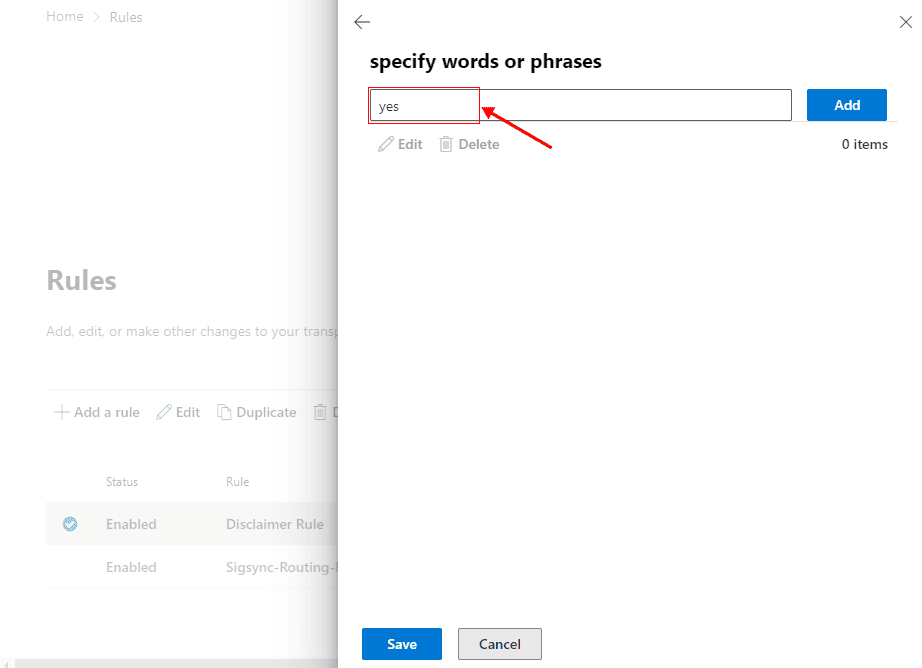Go to the Home breadcrumb
This screenshot has width=922, height=668.
point(65,17)
